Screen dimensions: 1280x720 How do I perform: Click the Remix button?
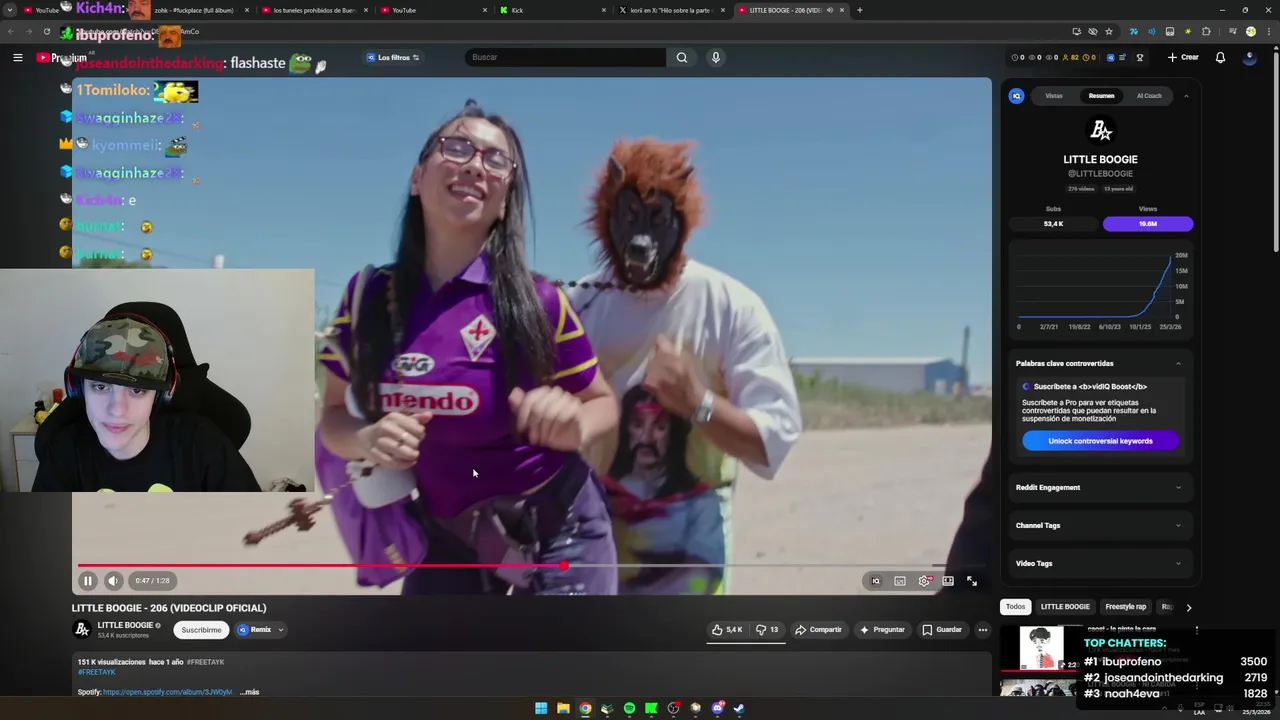(254, 630)
